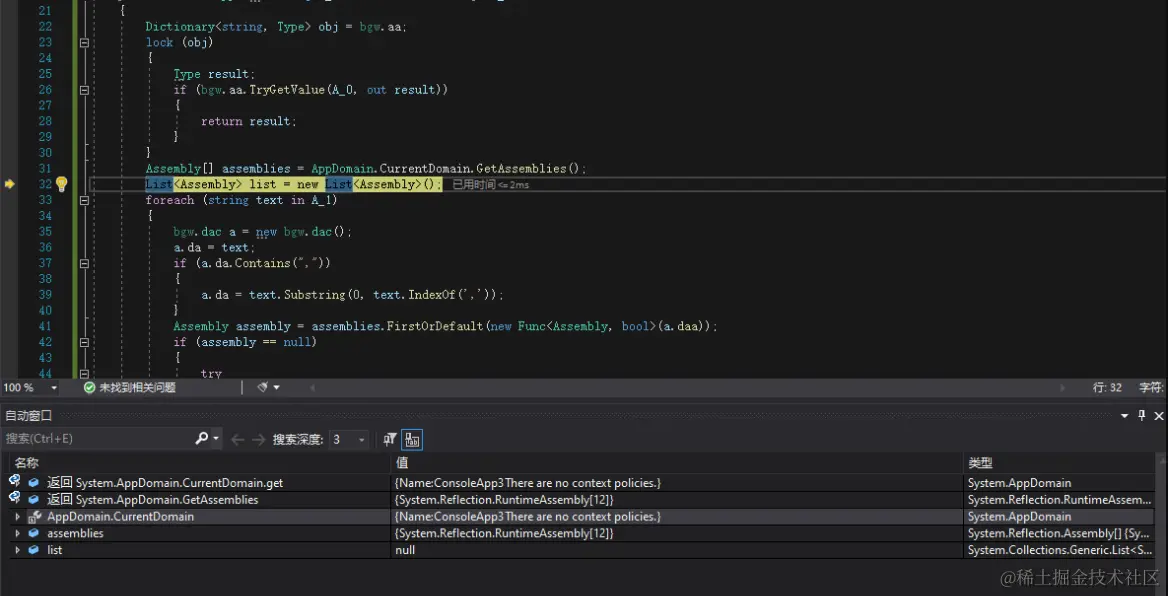Click the blue cube icon of the list row
This screenshot has height=596, width=1168.
(34, 550)
